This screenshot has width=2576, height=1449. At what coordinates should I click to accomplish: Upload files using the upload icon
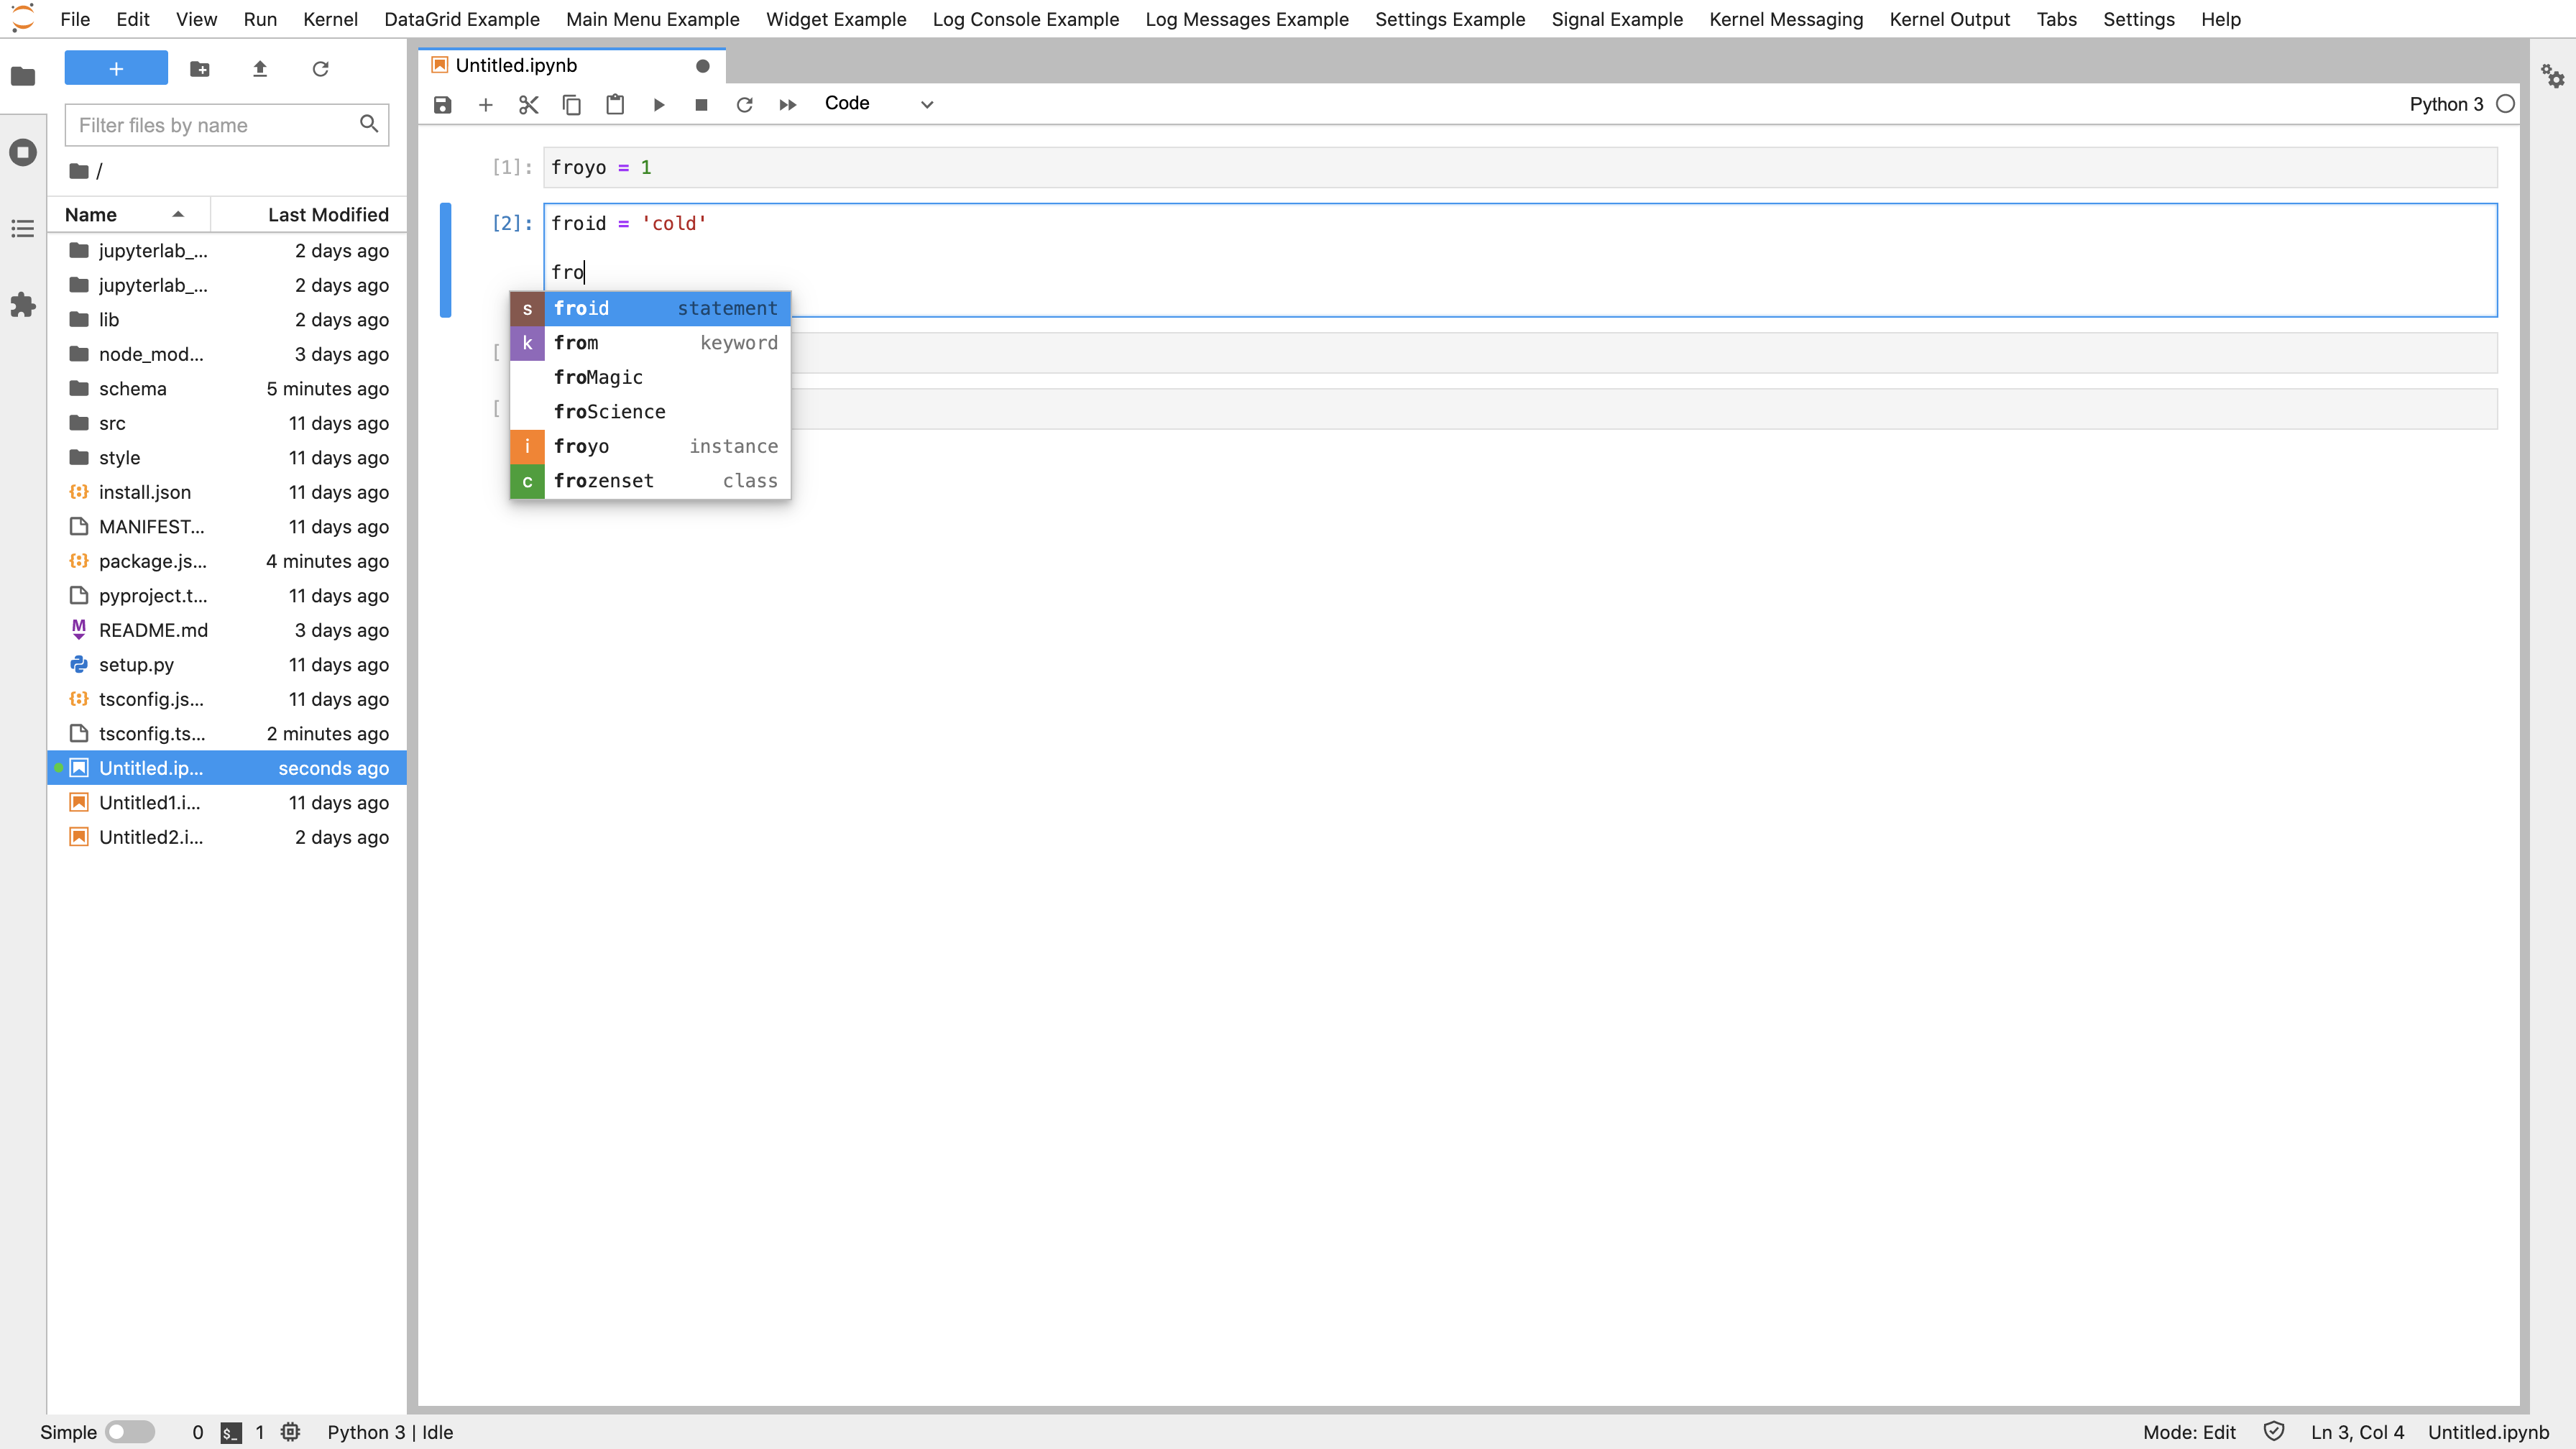click(x=260, y=69)
